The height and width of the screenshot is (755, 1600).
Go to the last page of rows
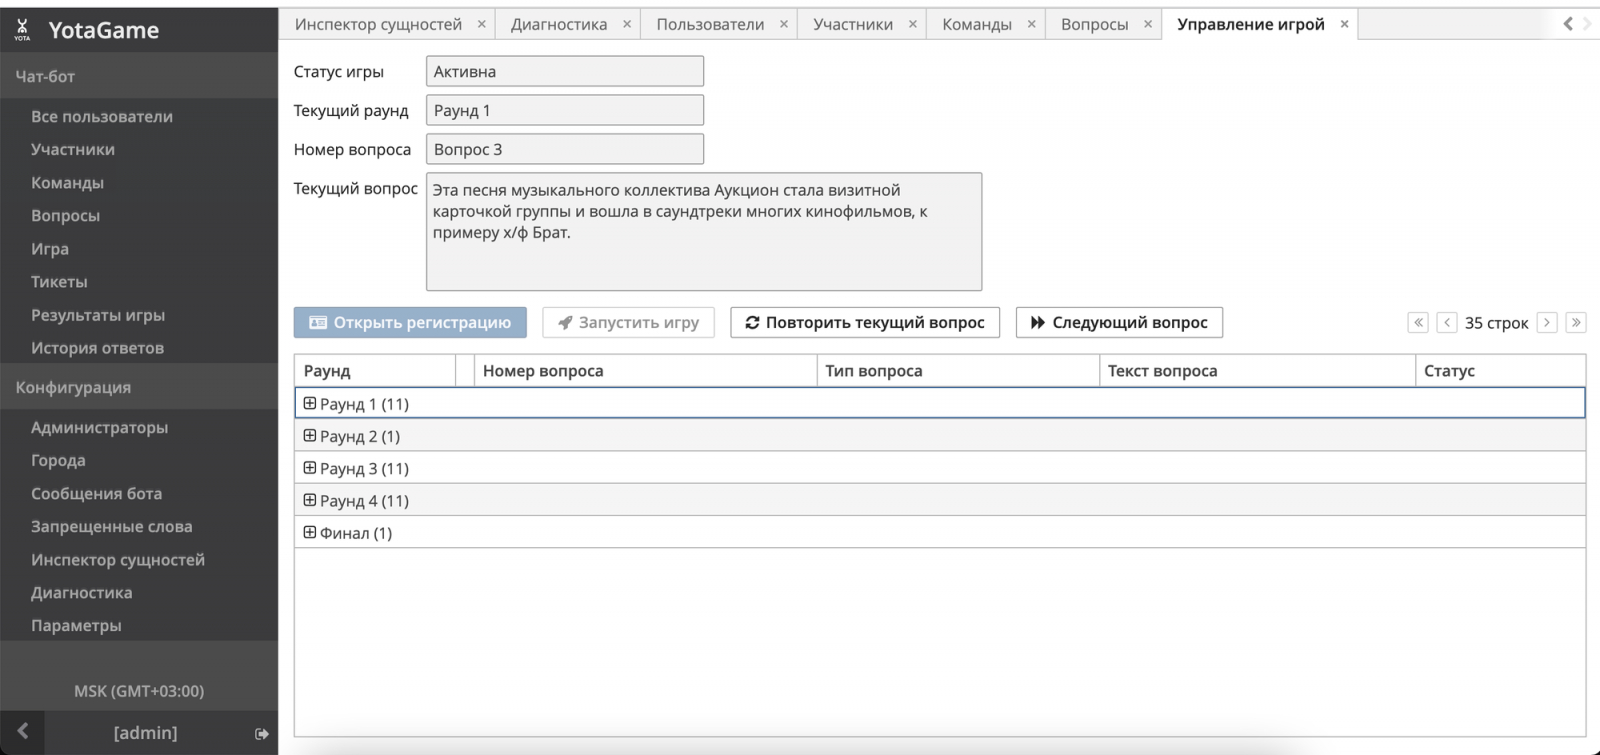1576,322
